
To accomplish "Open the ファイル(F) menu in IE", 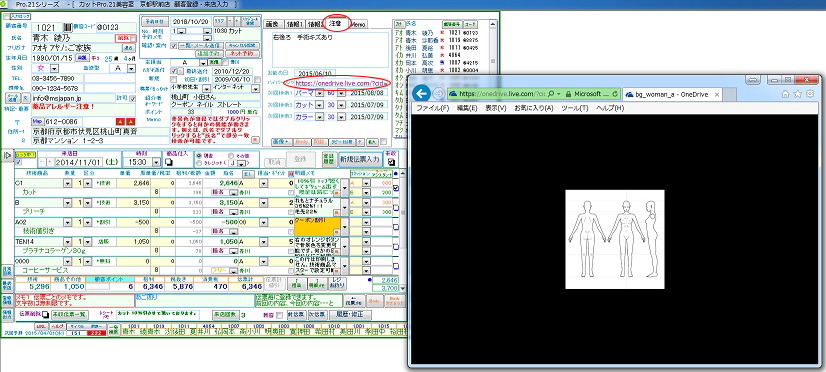I will tap(432, 108).
